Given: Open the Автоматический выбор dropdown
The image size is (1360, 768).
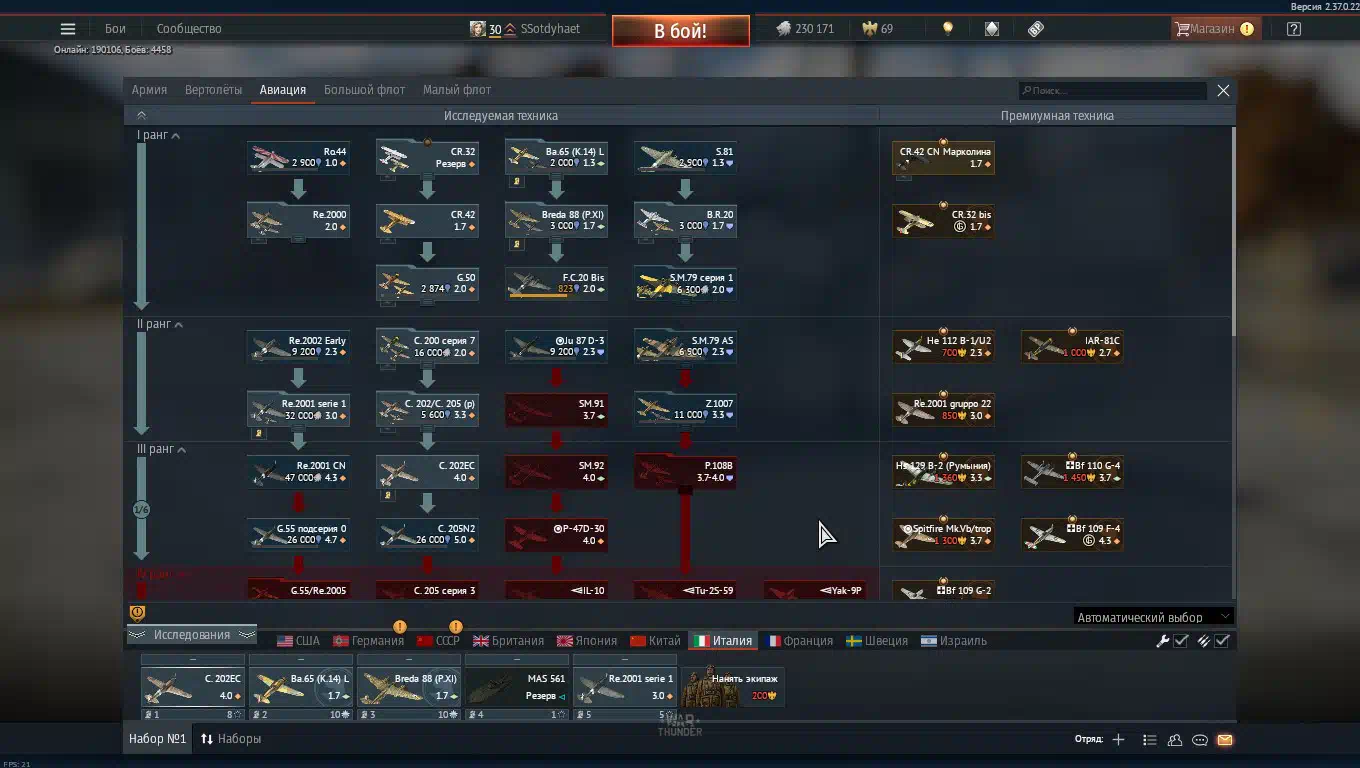Looking at the screenshot, I should [1153, 617].
